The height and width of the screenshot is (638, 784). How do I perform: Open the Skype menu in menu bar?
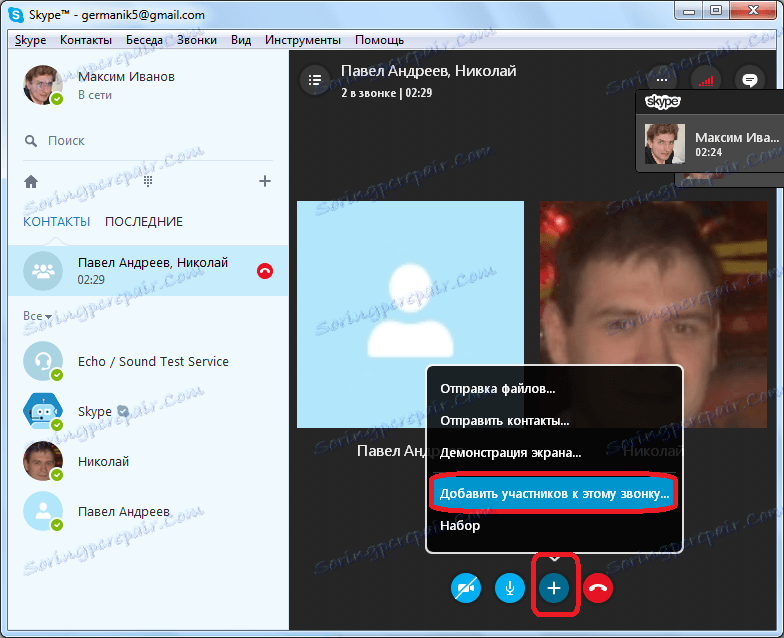click(30, 40)
